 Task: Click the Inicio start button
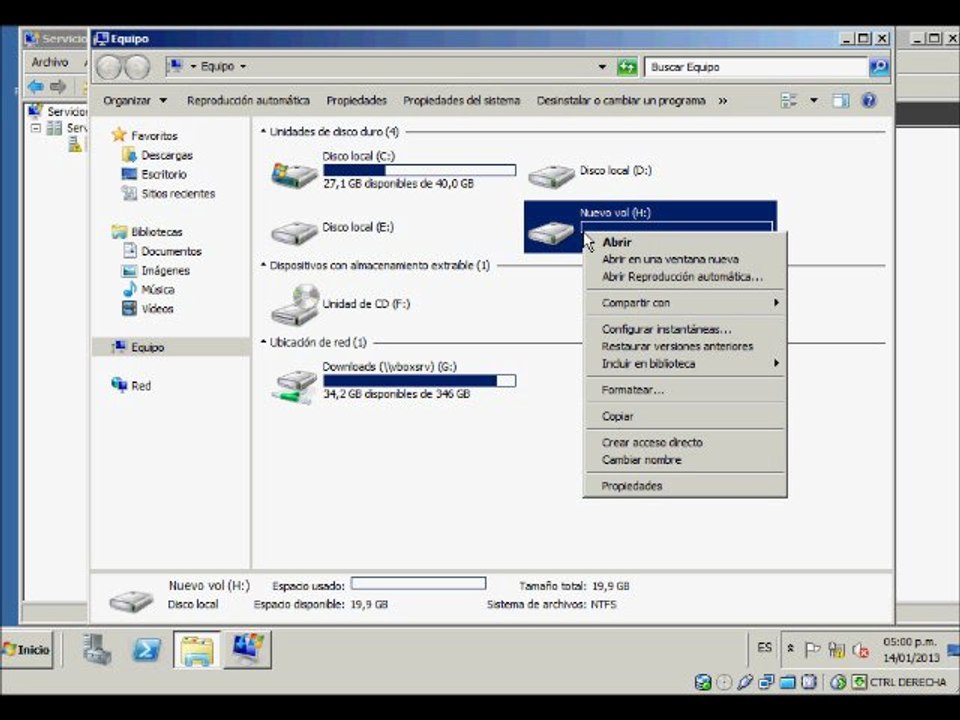tap(26, 650)
